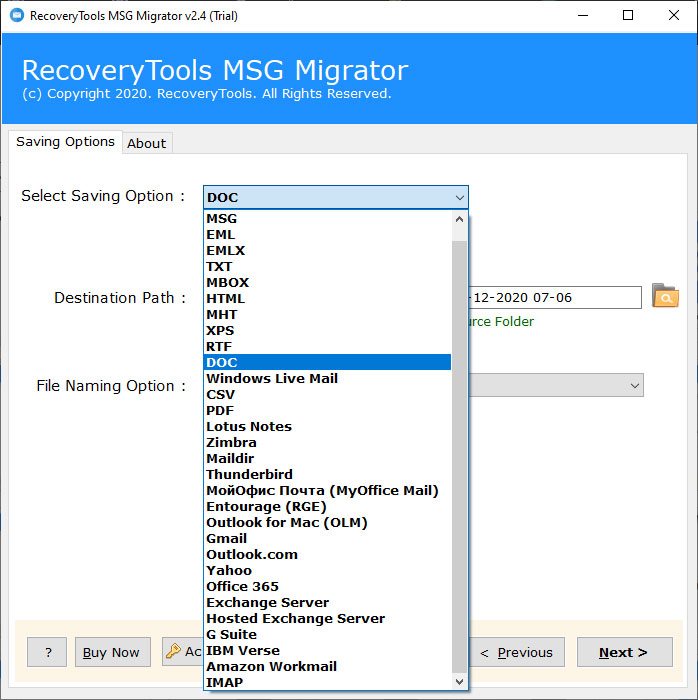698x700 pixels.
Task: Select Lotus Notes in the list
Action: (x=327, y=426)
